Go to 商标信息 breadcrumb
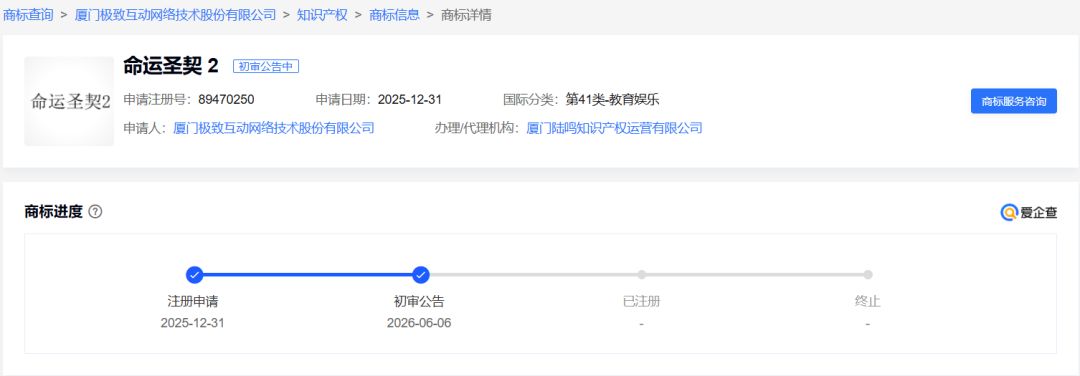The width and height of the screenshot is (1080, 376). tap(395, 15)
